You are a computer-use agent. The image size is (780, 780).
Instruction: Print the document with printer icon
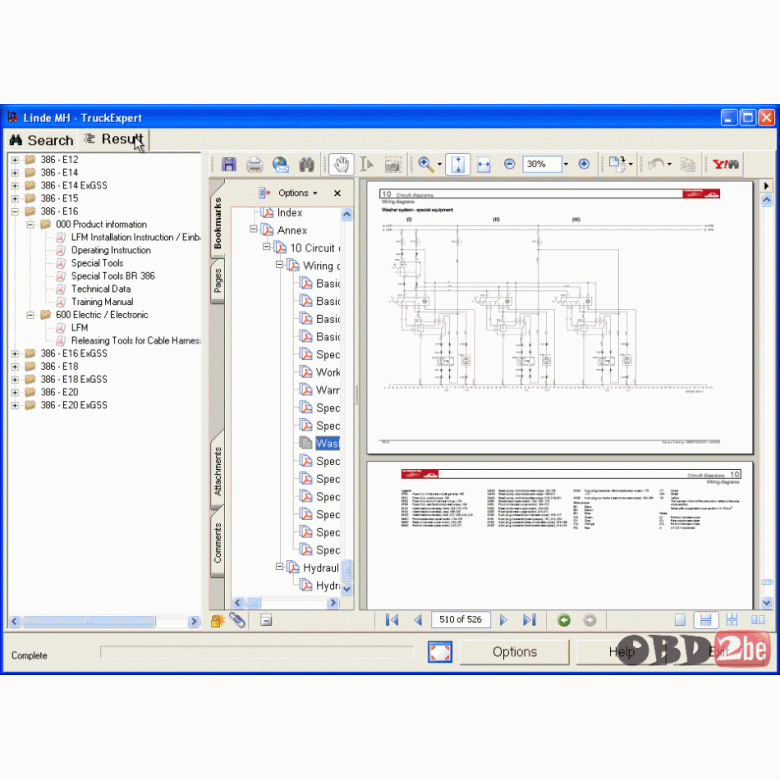click(255, 164)
